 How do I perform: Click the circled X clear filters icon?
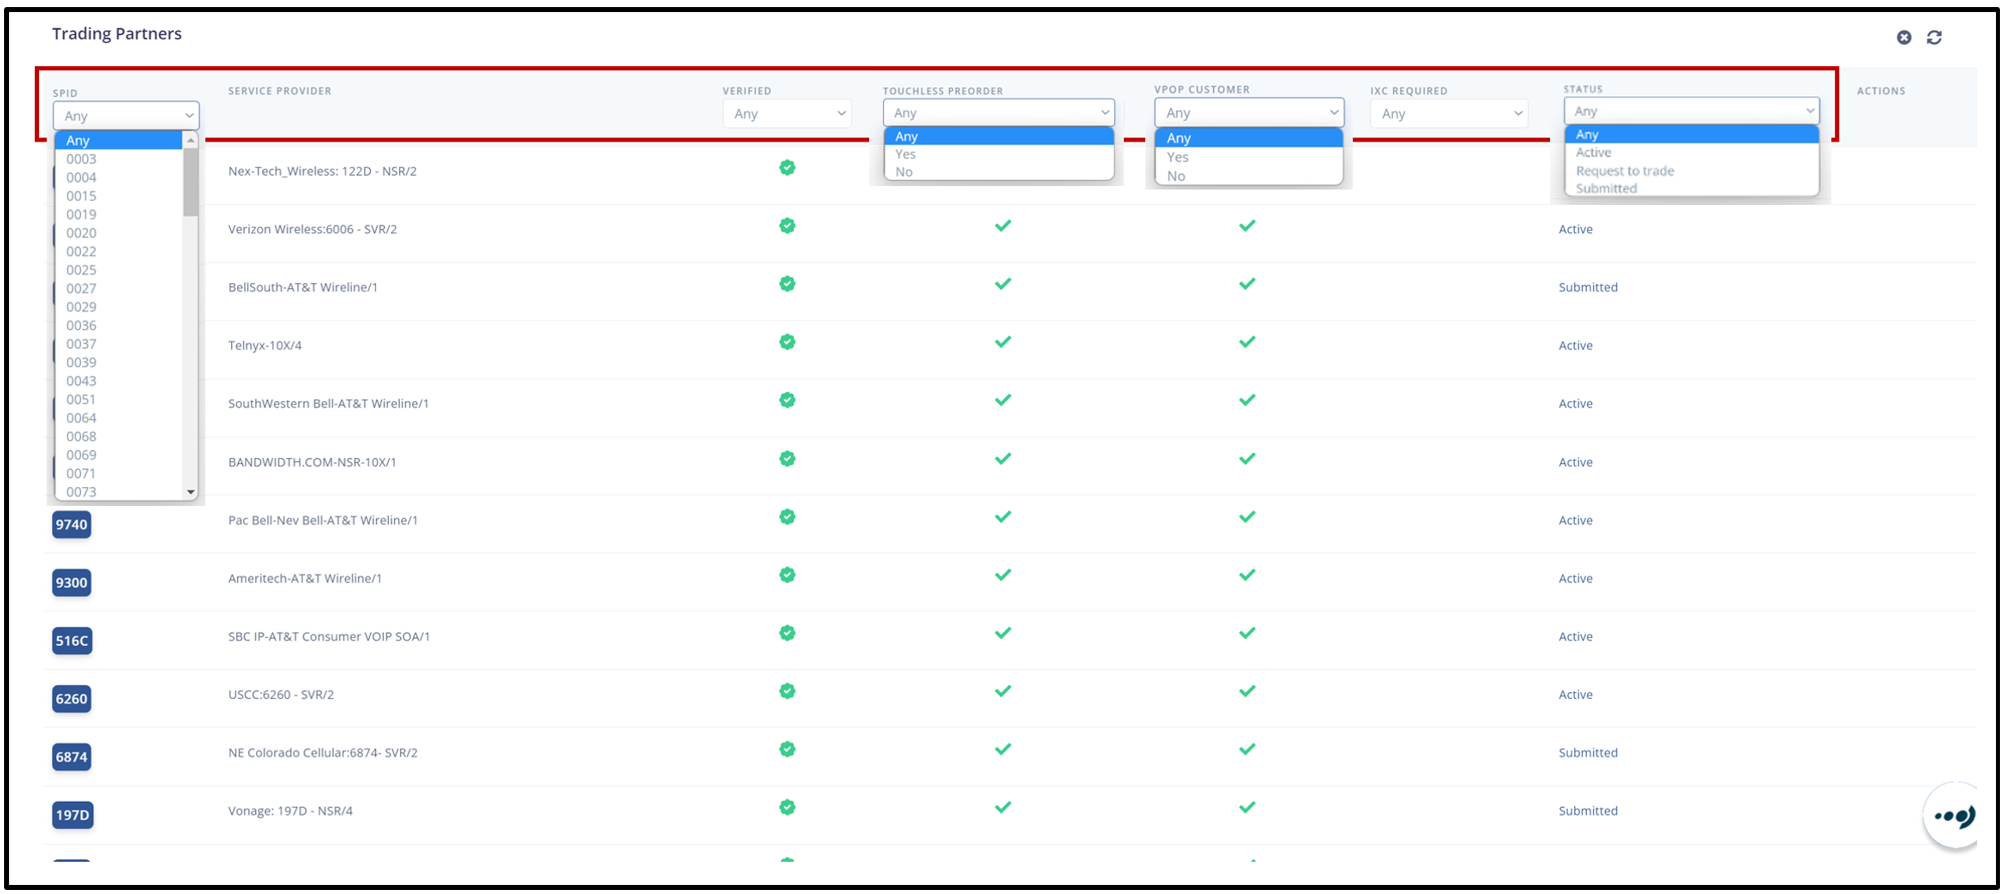pyautogui.click(x=1904, y=37)
